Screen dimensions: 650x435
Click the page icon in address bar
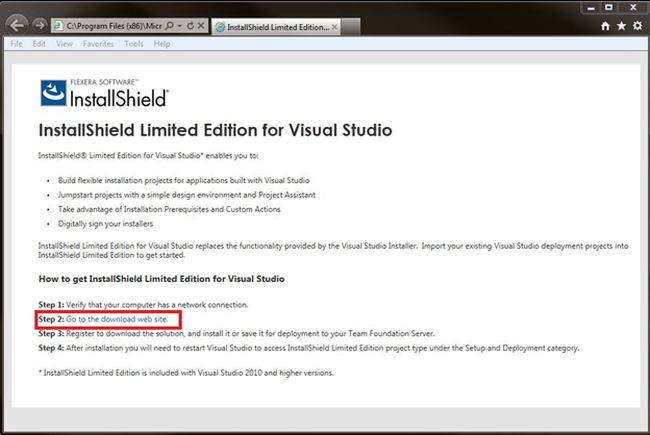point(58,26)
